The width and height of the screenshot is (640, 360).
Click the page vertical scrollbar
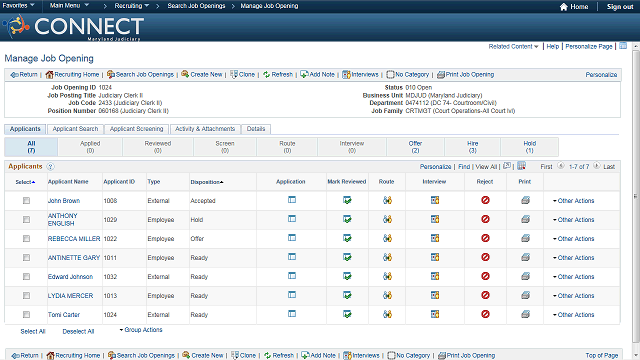pyautogui.click(x=636, y=196)
